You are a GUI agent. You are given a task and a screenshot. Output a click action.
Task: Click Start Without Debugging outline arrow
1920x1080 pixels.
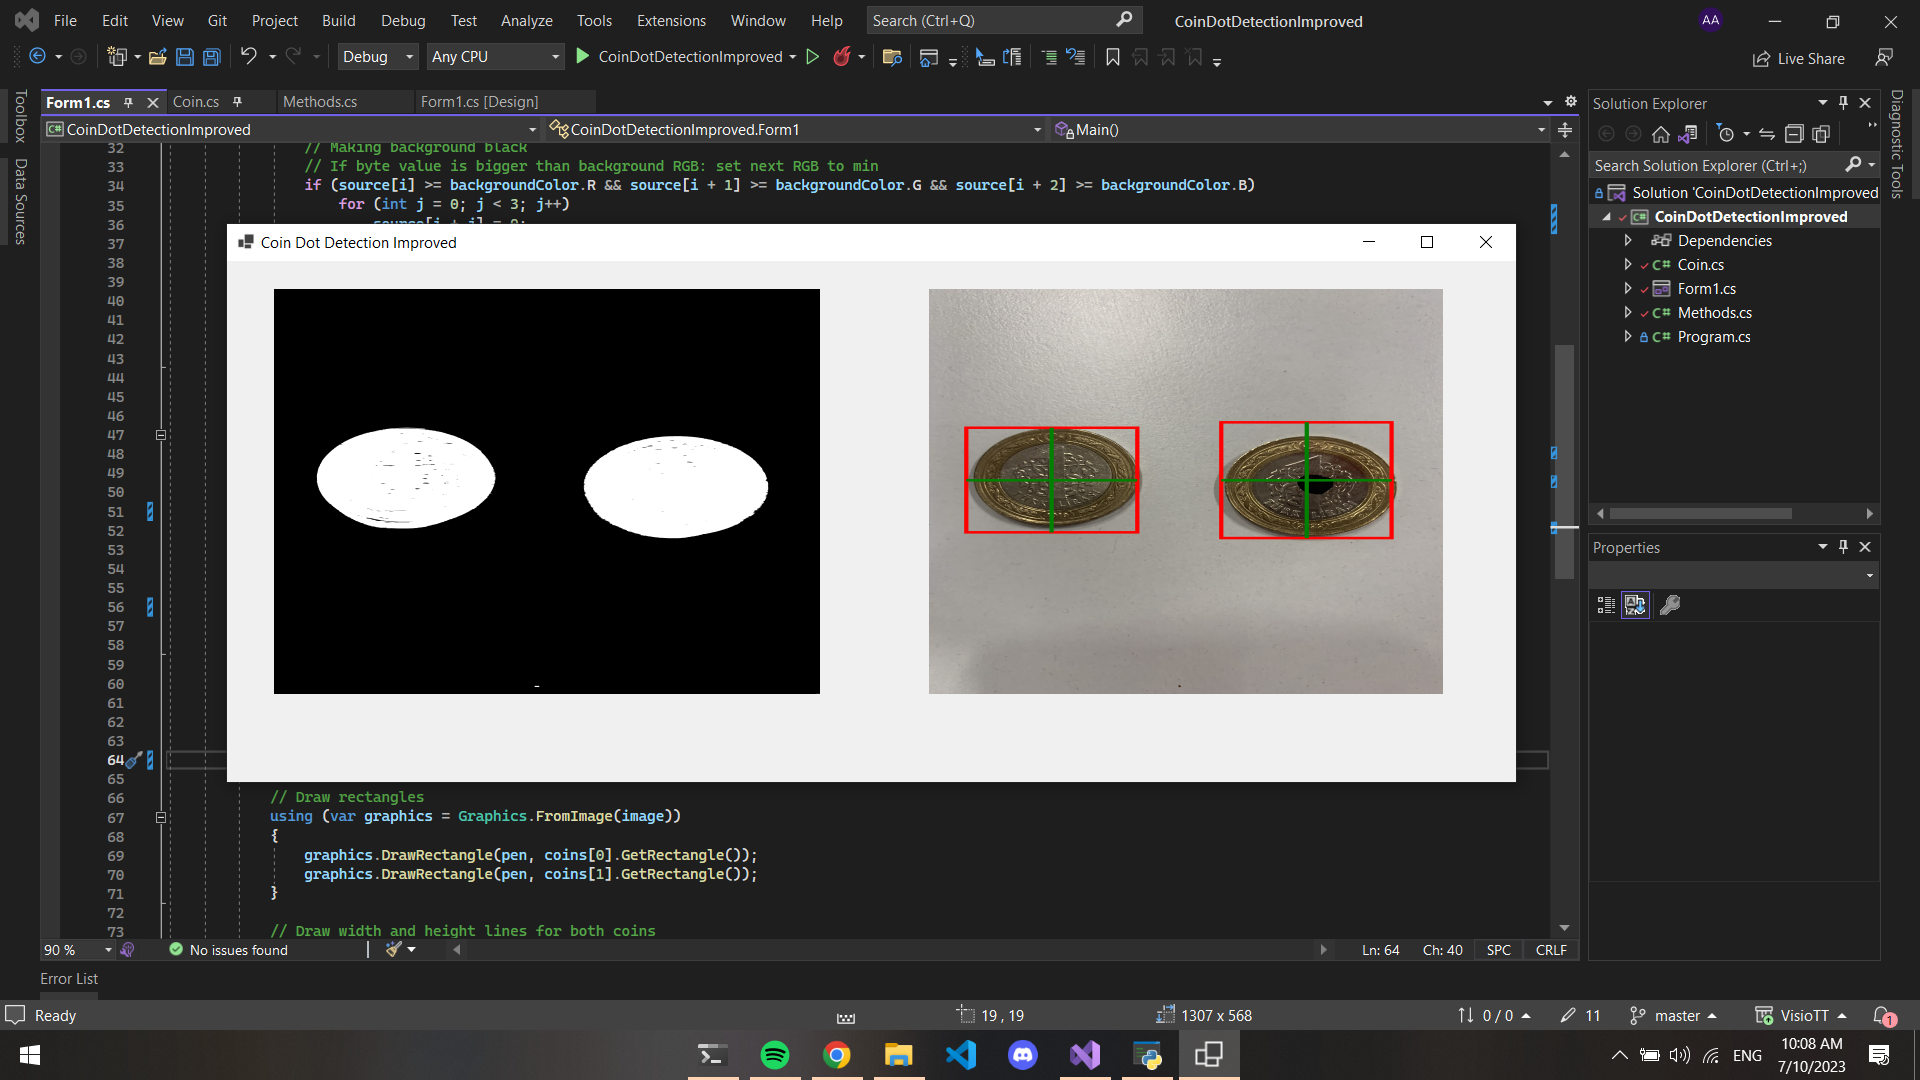click(813, 57)
